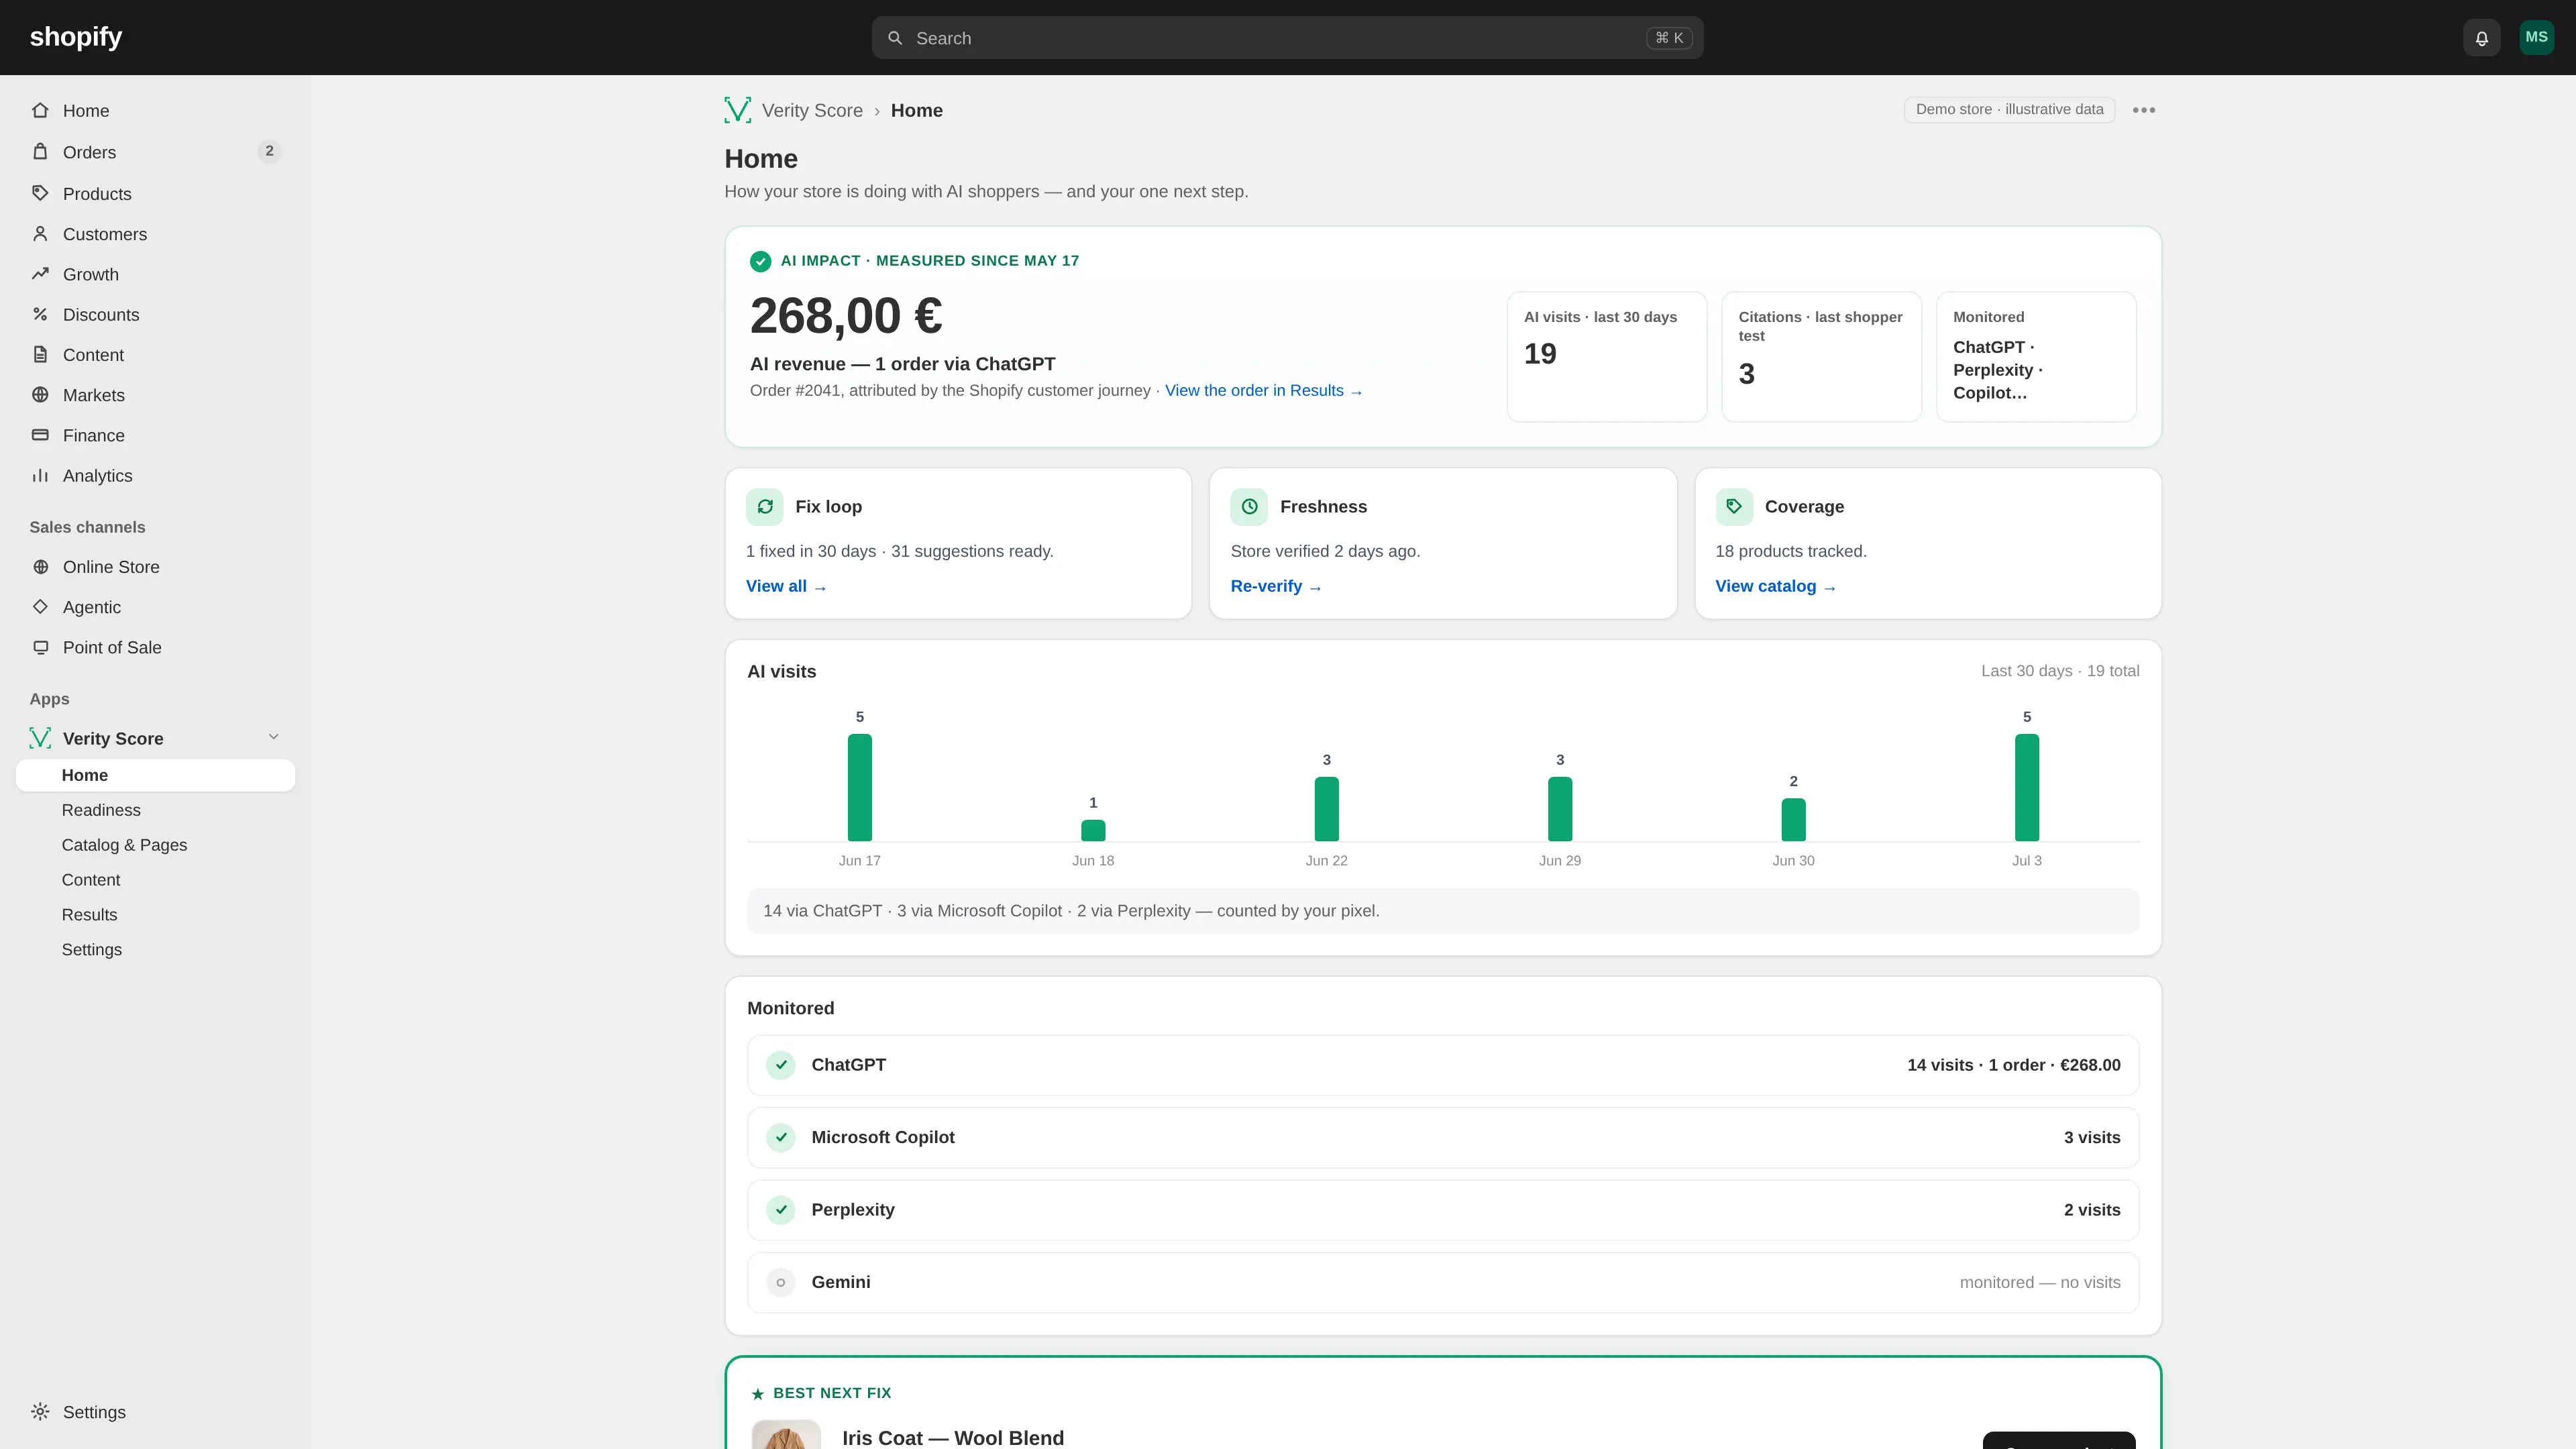Click the Verity Score logo in the breadcrumb
Image resolution: width=2576 pixels, height=1449 pixels.
[738, 110]
